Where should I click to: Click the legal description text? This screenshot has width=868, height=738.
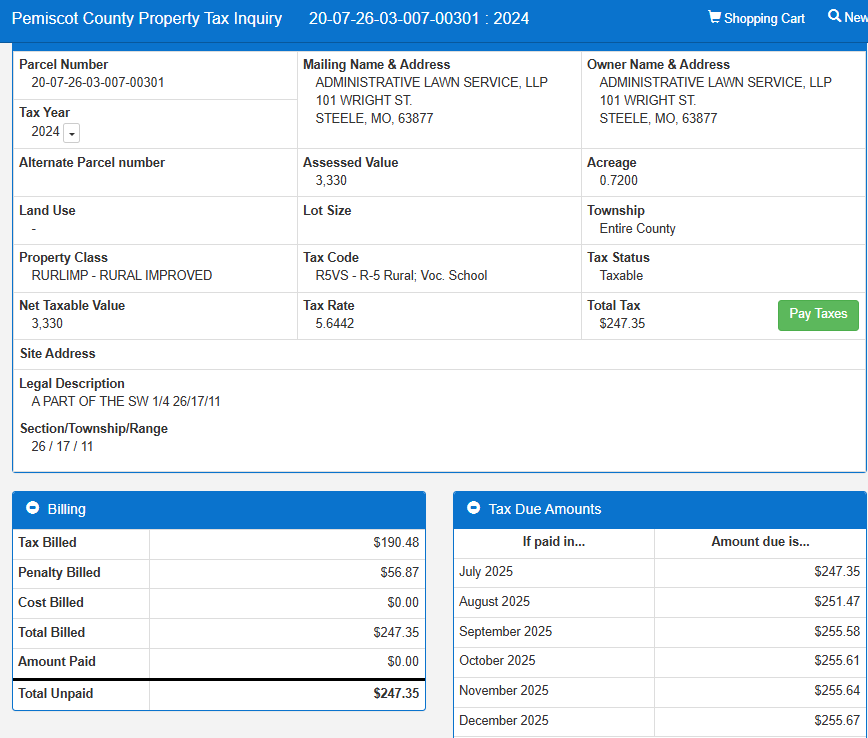(126, 402)
